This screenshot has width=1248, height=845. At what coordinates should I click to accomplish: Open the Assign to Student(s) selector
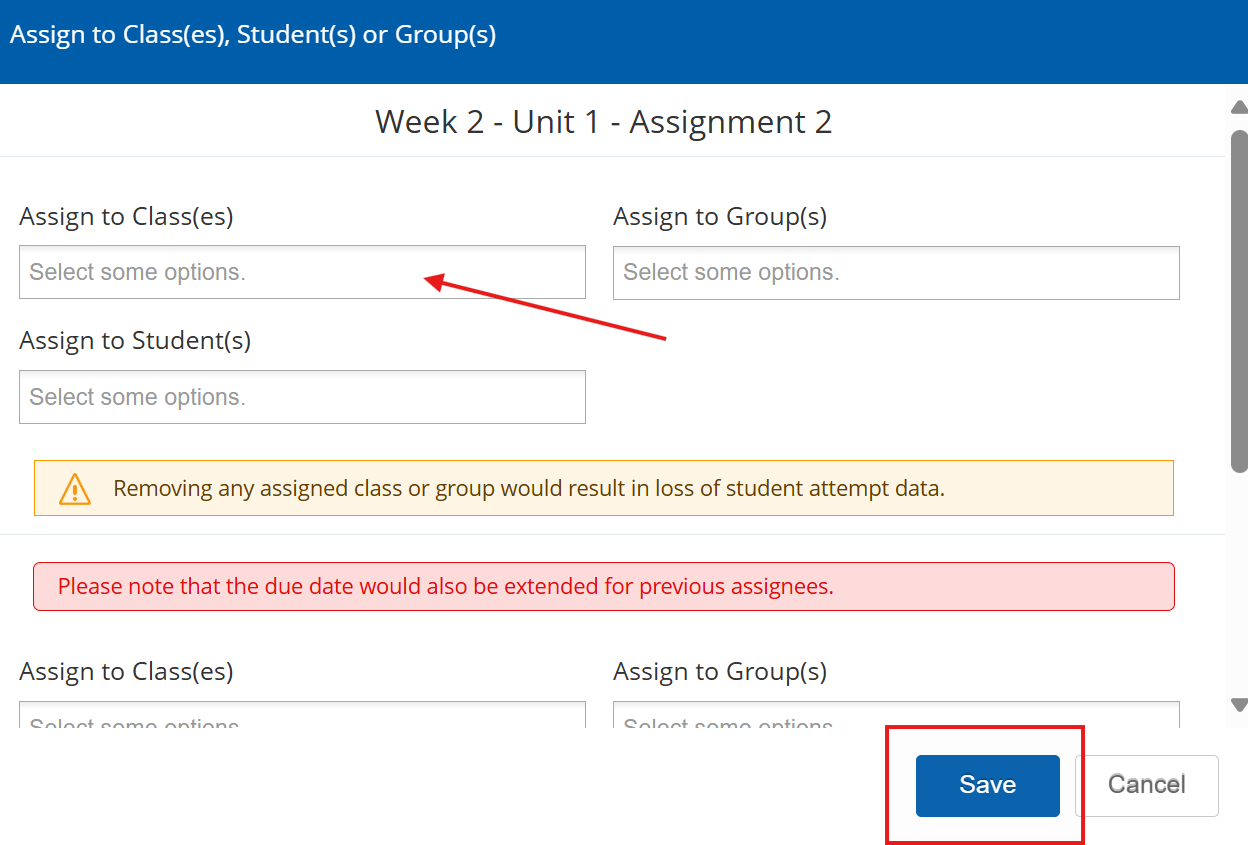302,397
